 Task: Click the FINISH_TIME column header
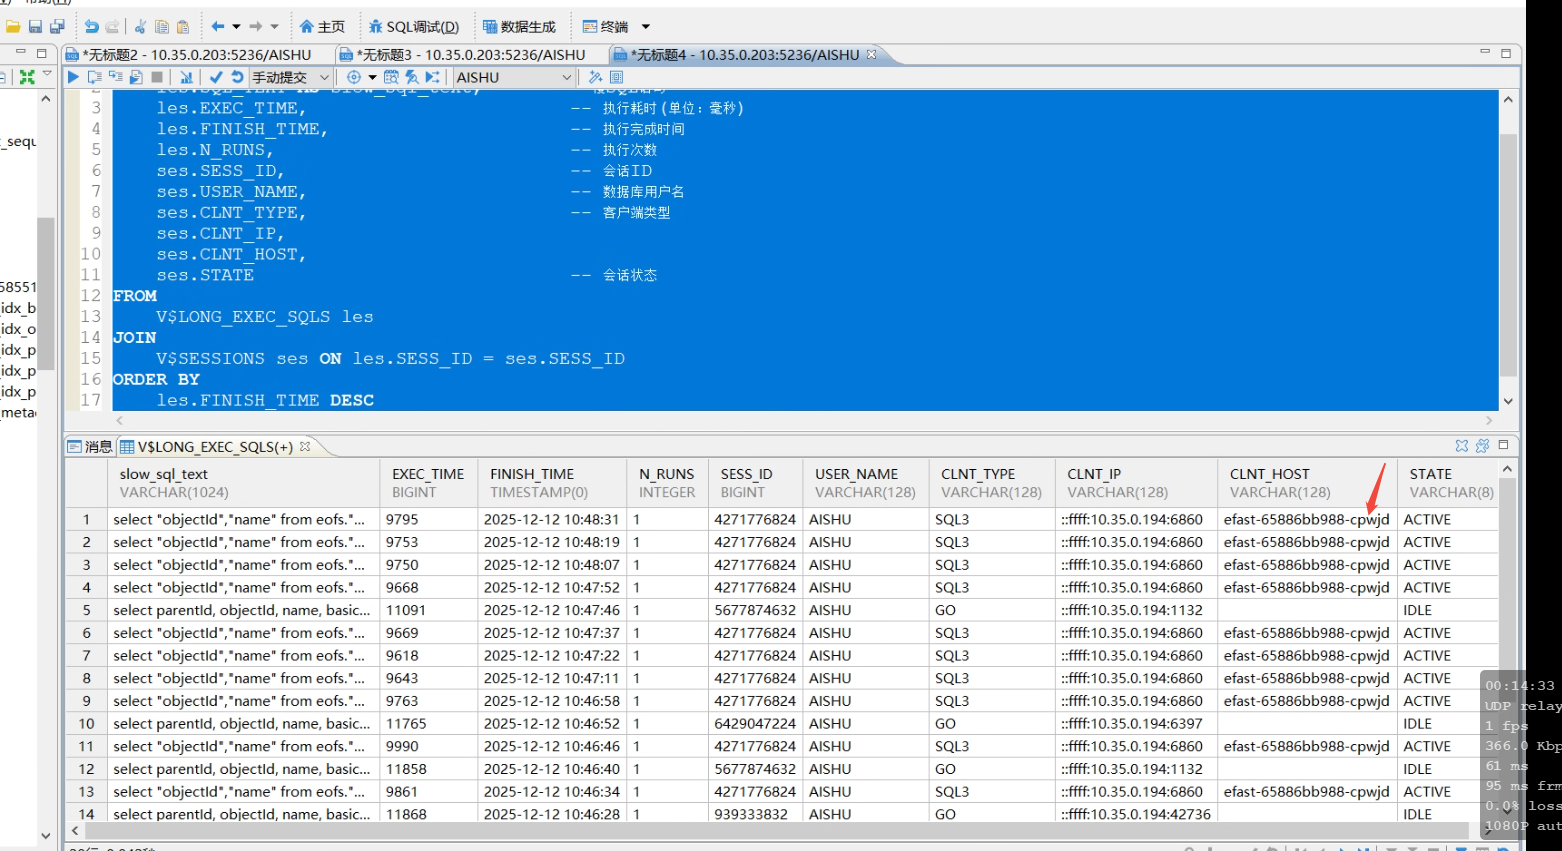pyautogui.click(x=551, y=483)
